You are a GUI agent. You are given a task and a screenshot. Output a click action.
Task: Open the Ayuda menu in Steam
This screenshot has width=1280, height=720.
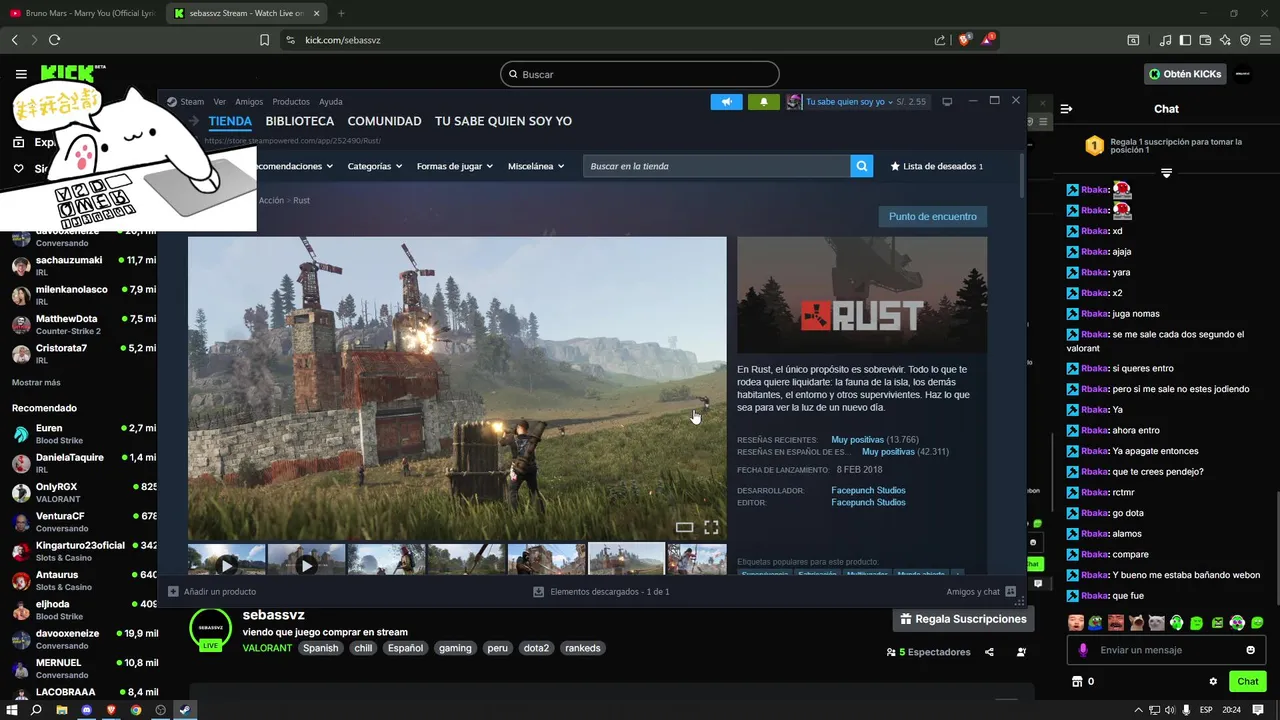[330, 102]
